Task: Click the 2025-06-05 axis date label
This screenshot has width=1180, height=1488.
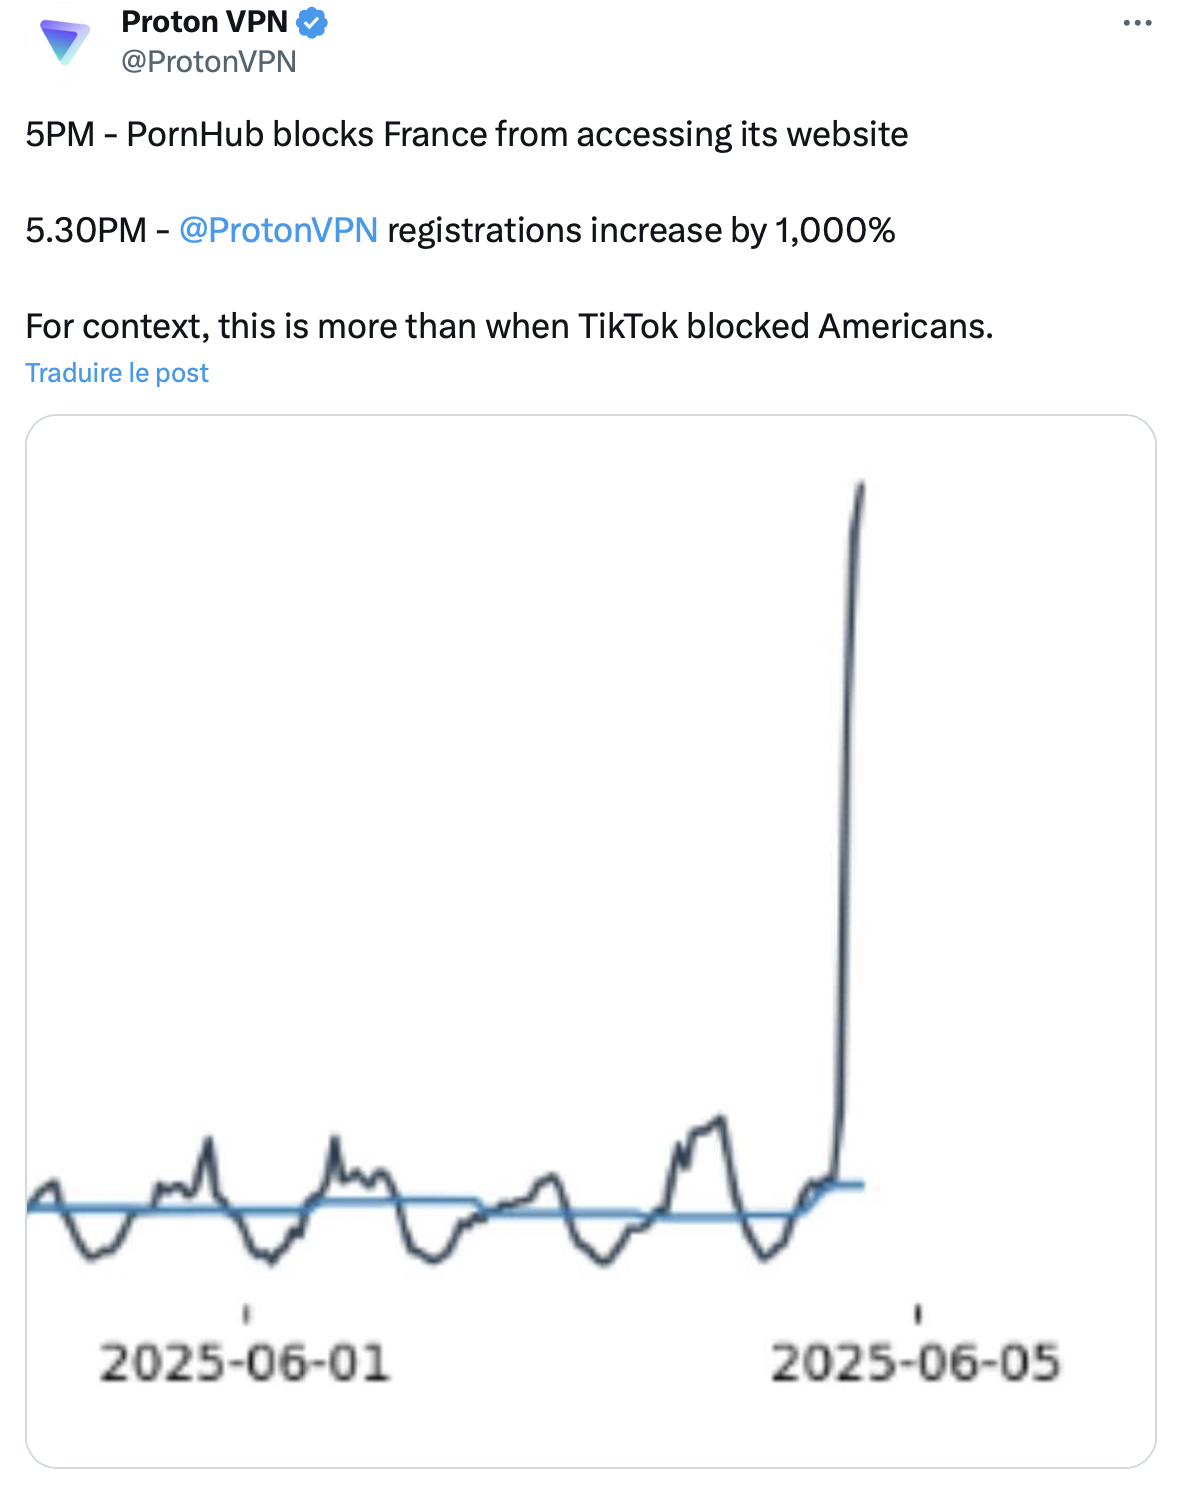Action: point(915,1363)
